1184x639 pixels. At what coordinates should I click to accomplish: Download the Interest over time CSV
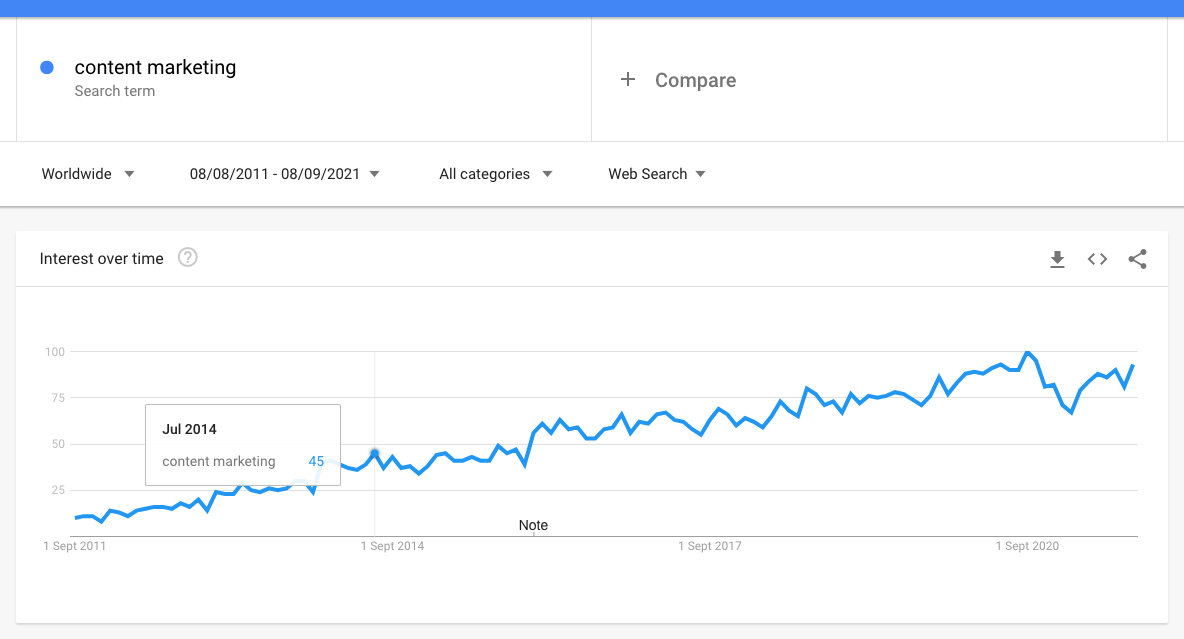click(1057, 259)
